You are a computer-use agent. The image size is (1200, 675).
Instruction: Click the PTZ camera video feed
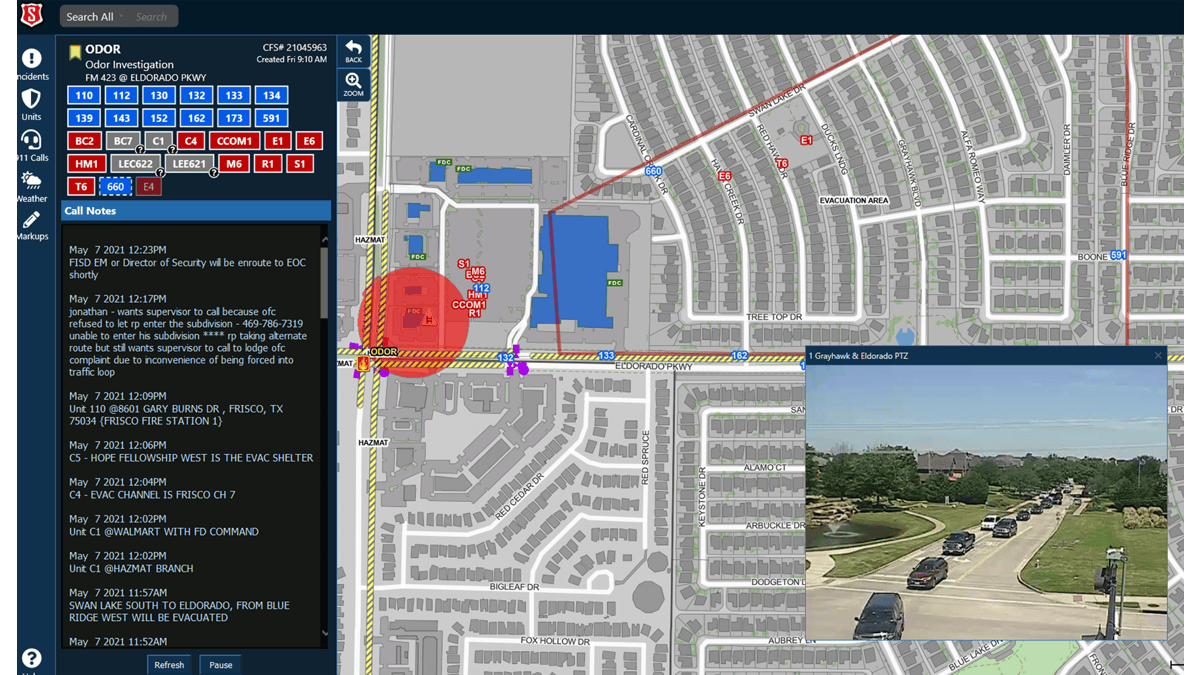coord(986,501)
